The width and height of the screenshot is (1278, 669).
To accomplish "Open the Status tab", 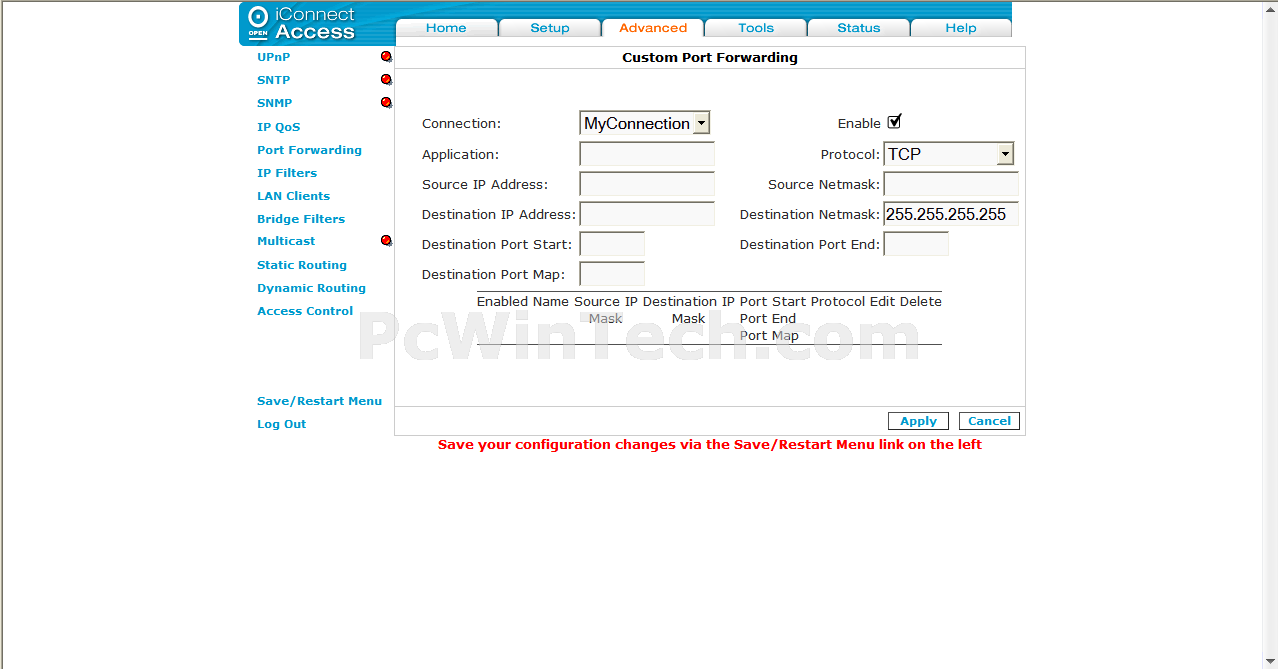I will 859,28.
